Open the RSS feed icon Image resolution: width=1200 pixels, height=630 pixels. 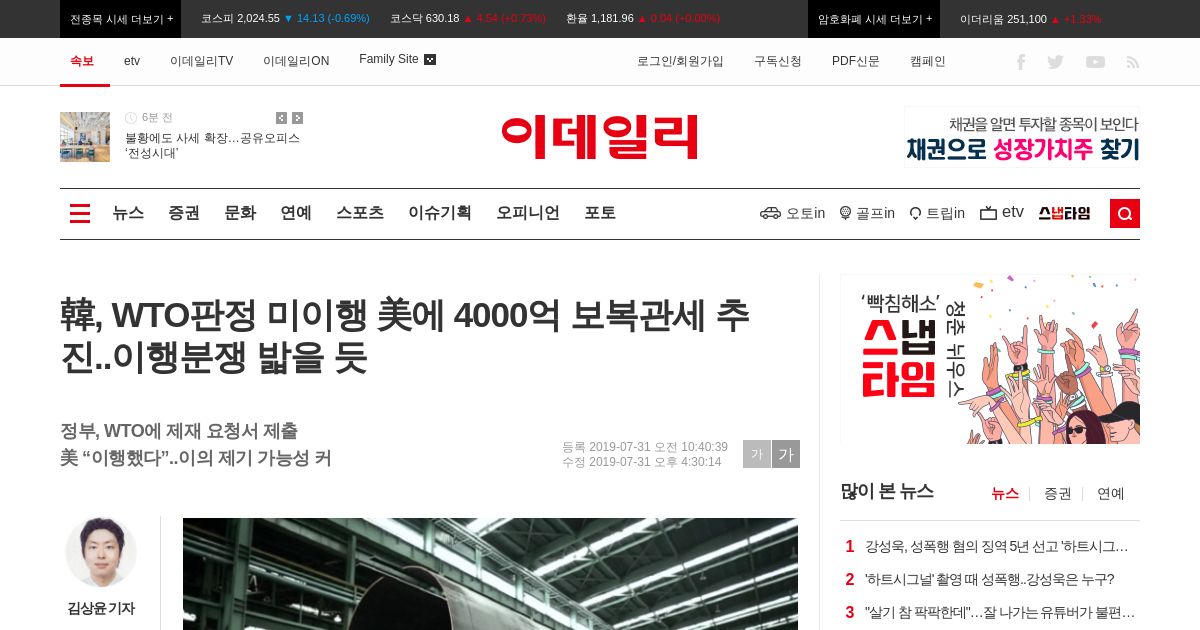(x=1133, y=62)
